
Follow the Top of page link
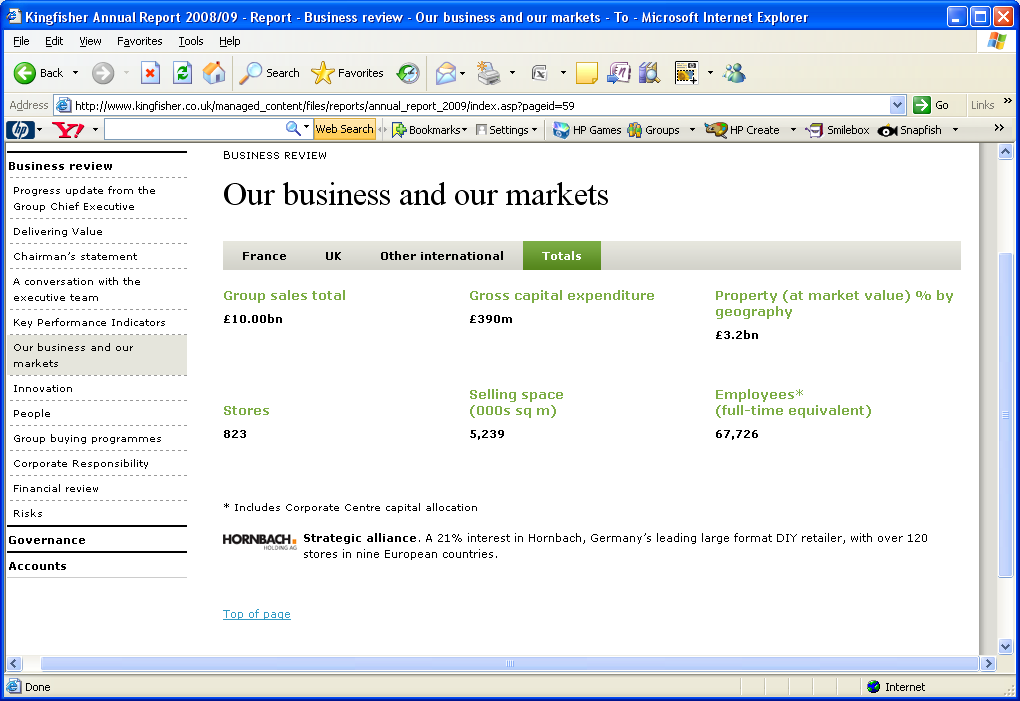tap(256, 614)
